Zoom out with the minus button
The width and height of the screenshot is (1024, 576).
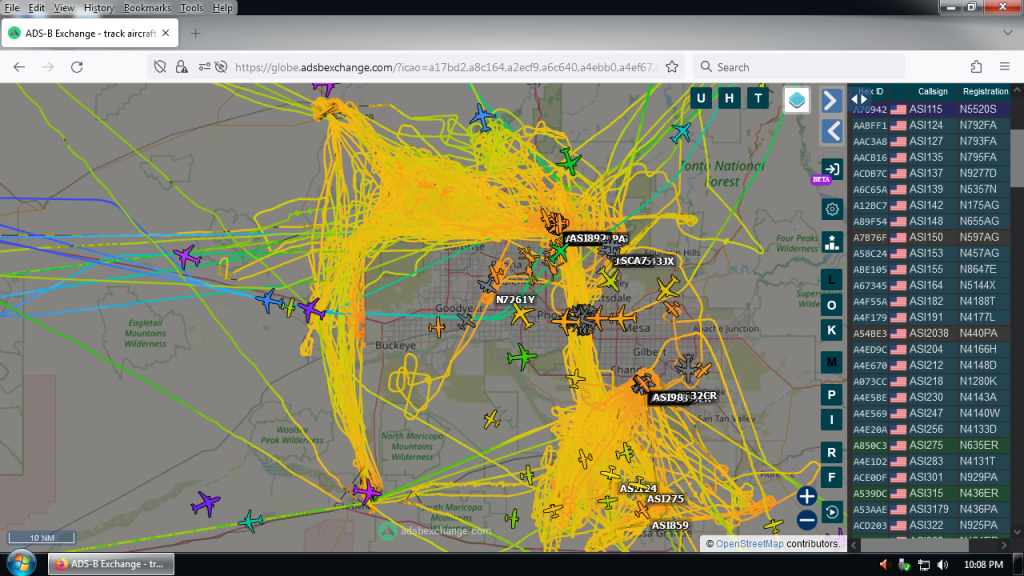point(807,520)
